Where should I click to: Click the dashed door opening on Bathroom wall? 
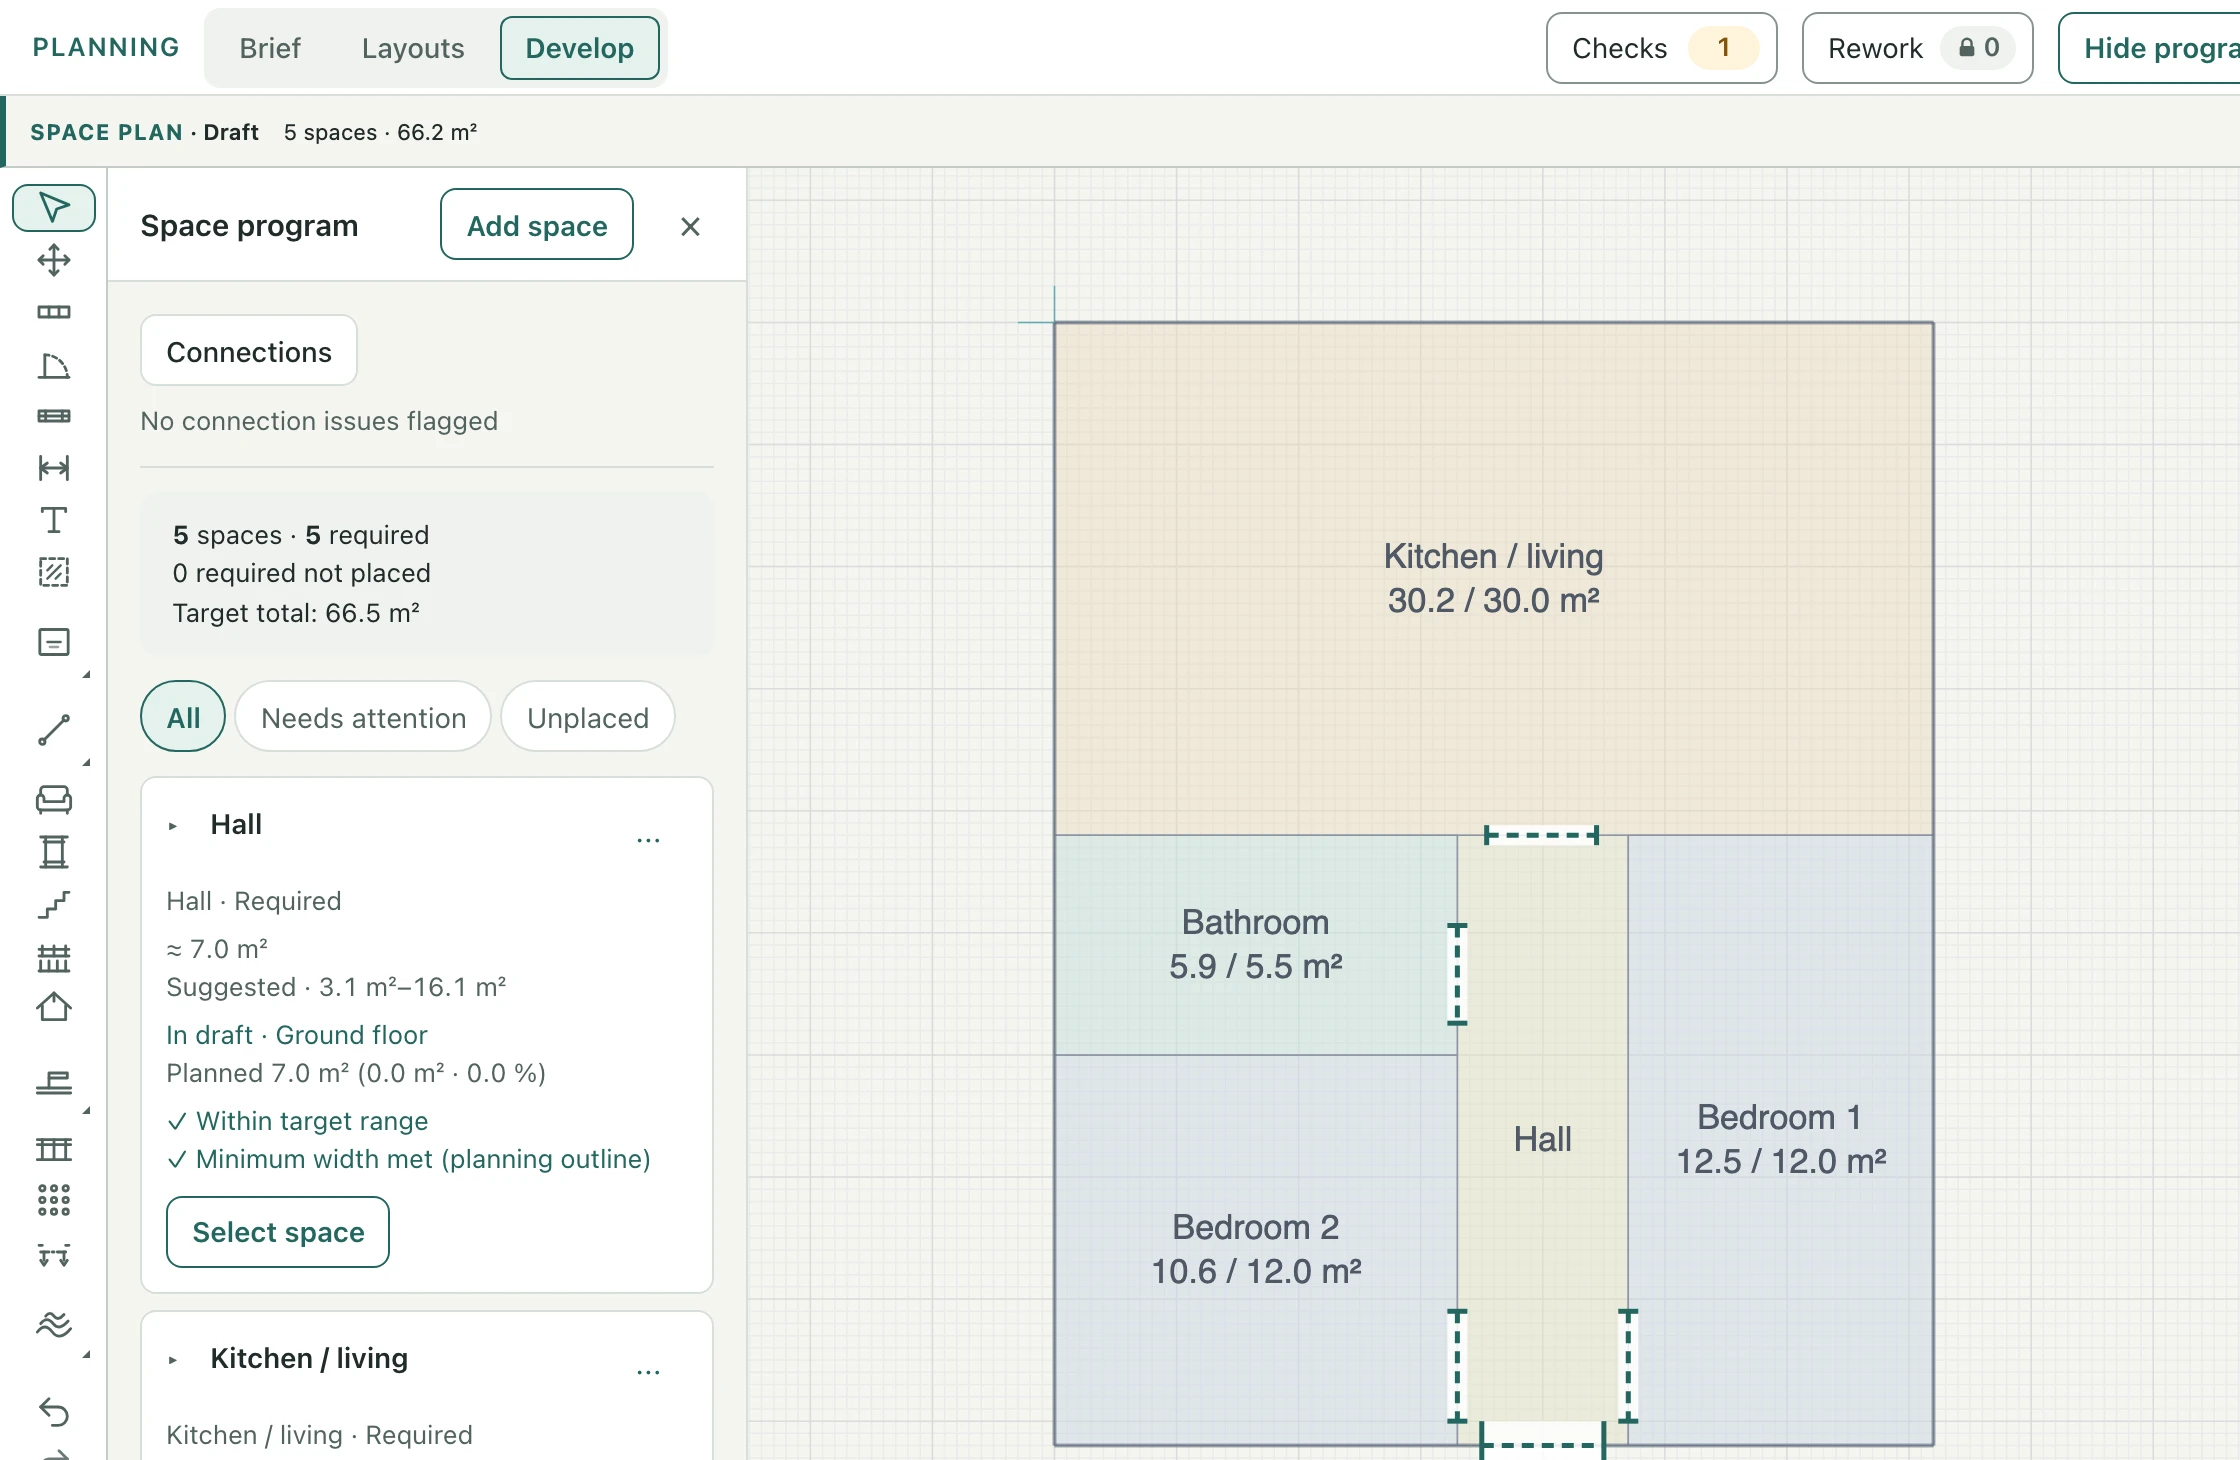point(1458,974)
